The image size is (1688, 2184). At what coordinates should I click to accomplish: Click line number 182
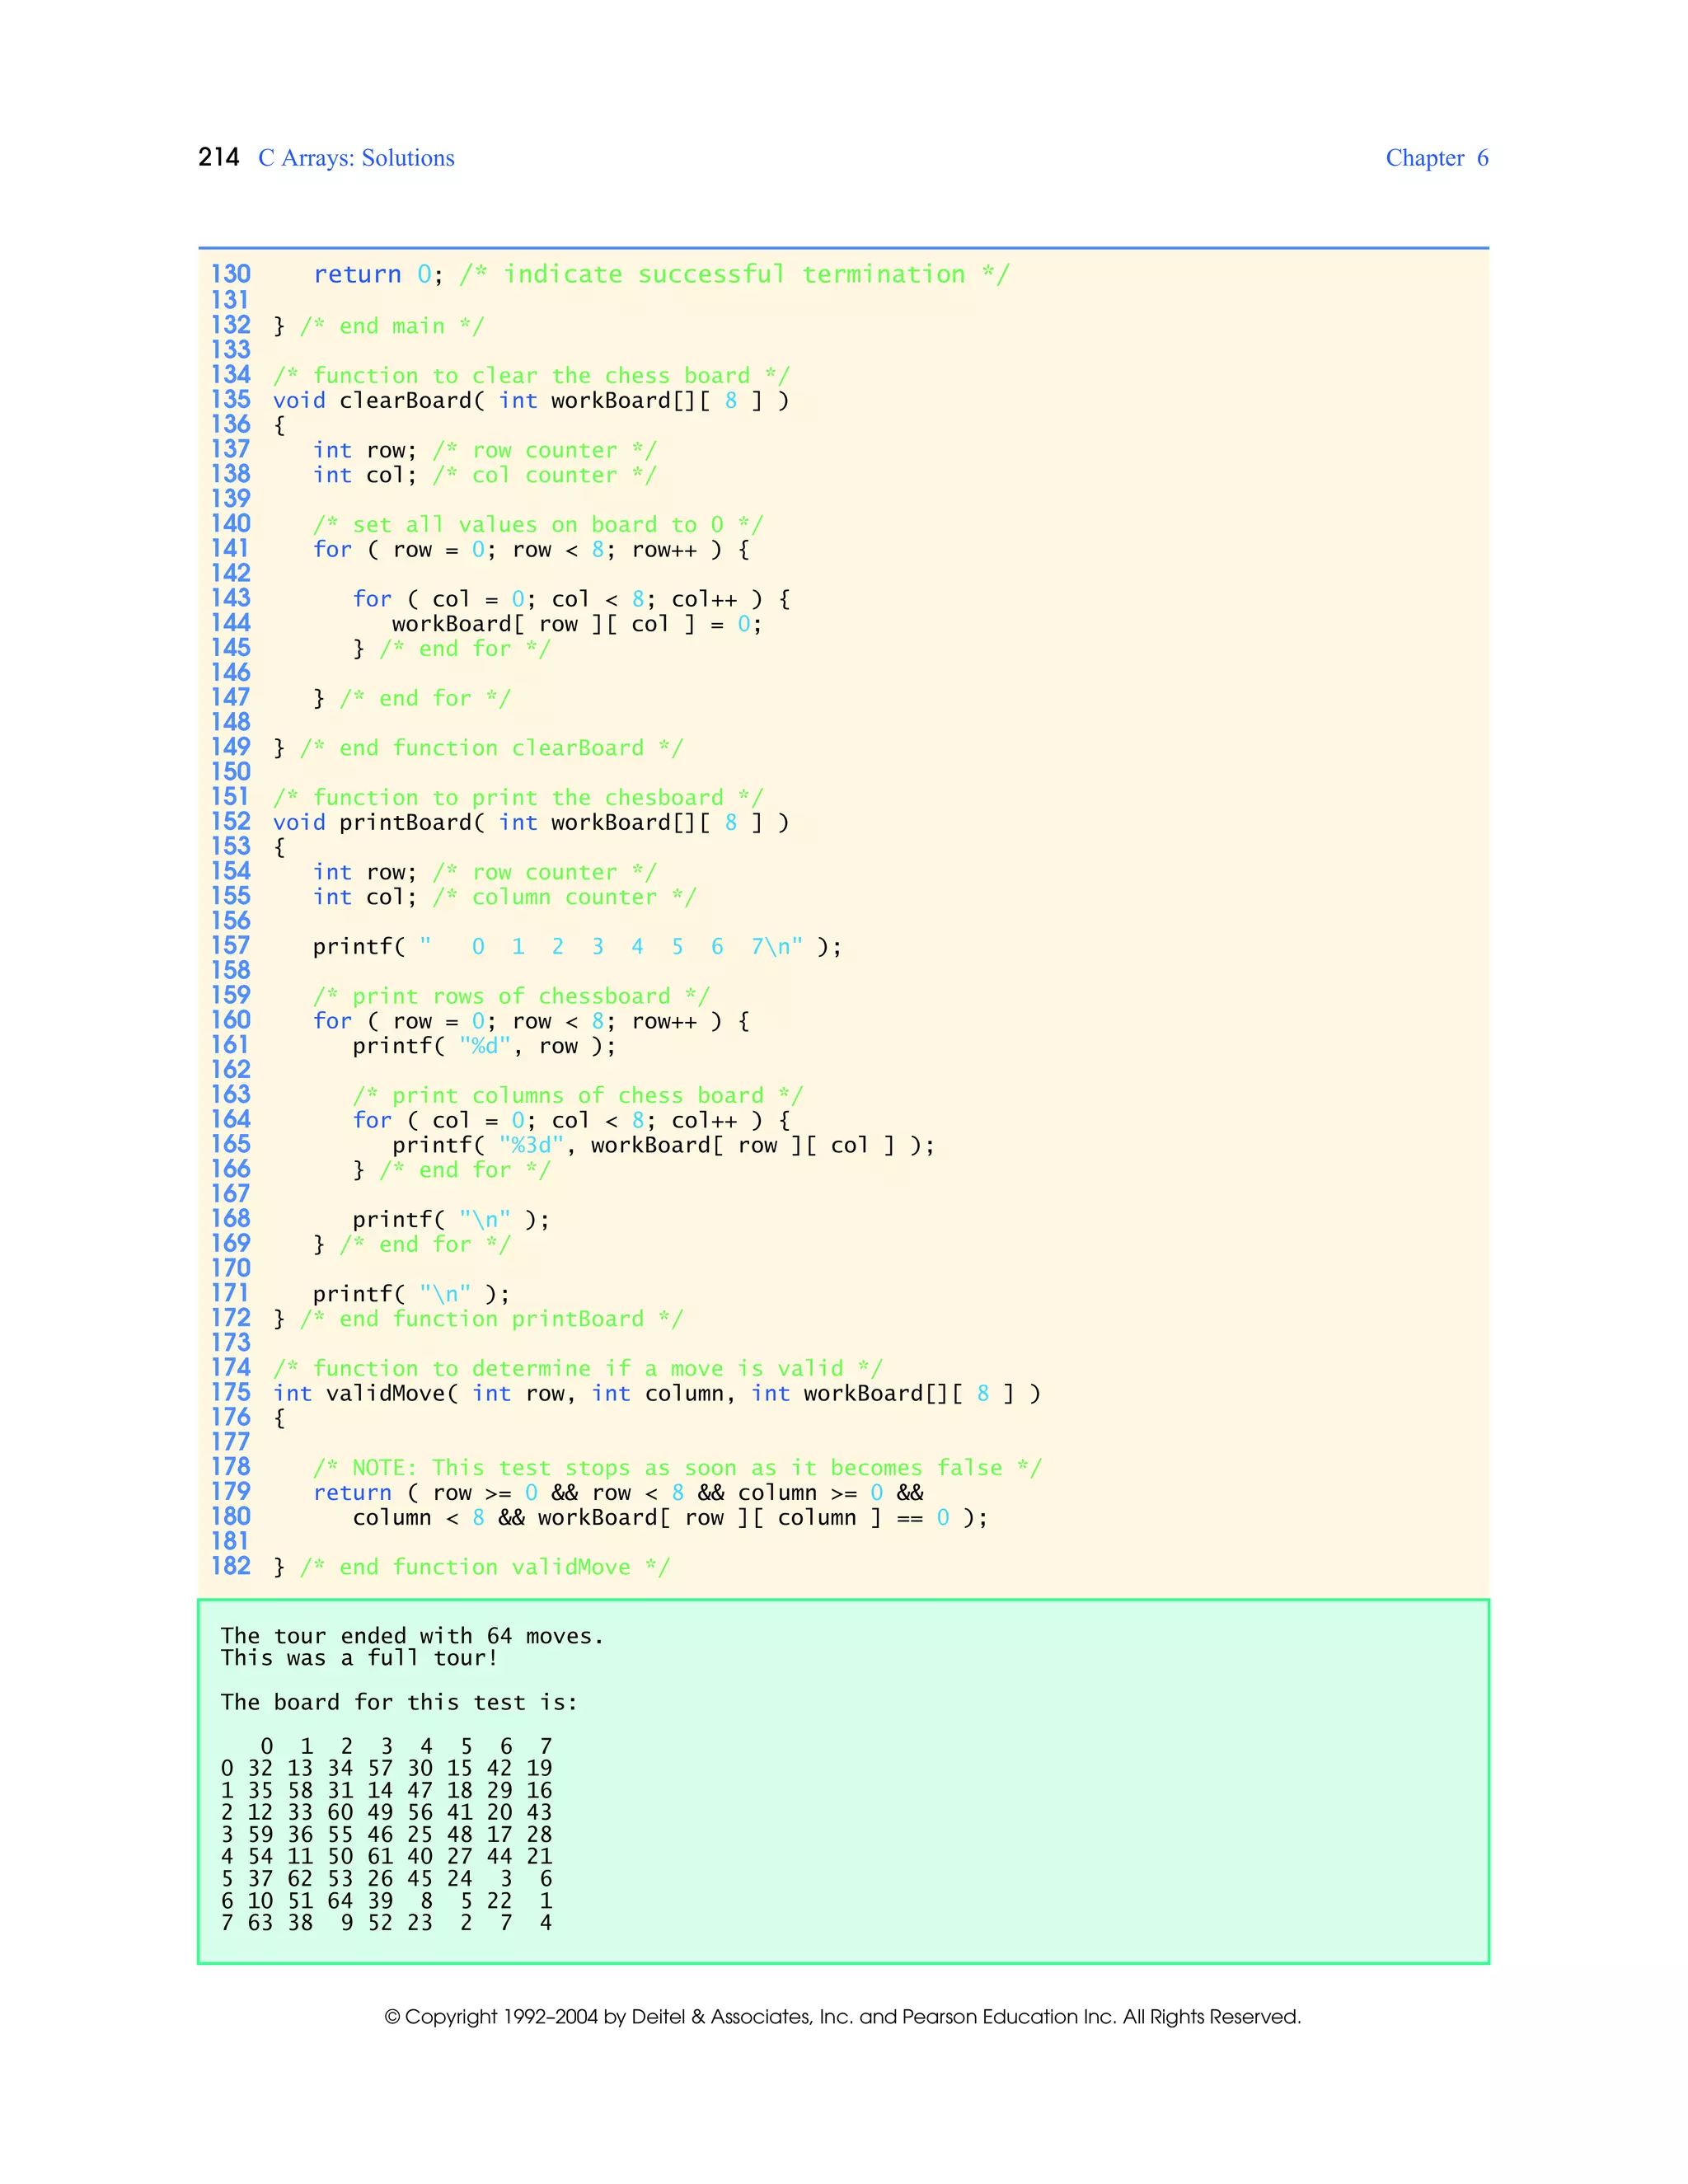tap(230, 1566)
